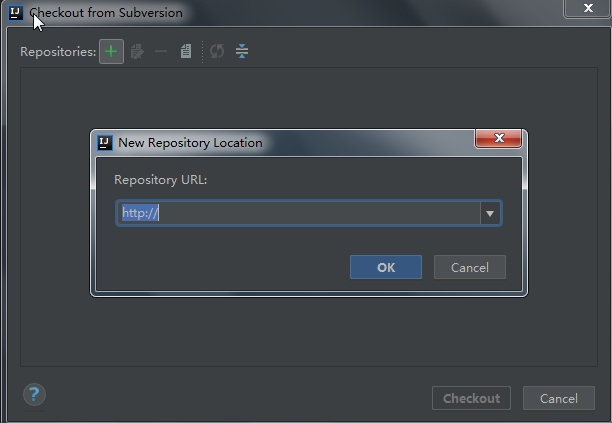Click the IntelliJ icon in Checkout from Subversion title
The width and height of the screenshot is (612, 423).
coord(16,13)
